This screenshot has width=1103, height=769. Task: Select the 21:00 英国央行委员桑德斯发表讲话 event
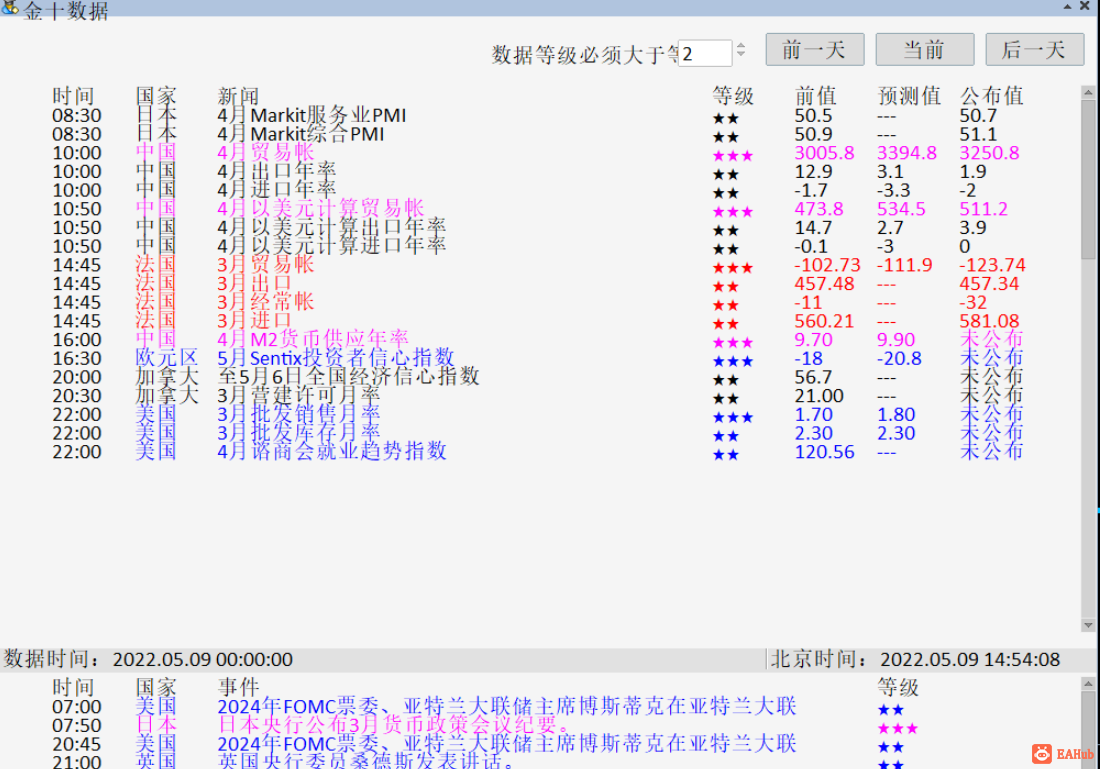(485, 761)
